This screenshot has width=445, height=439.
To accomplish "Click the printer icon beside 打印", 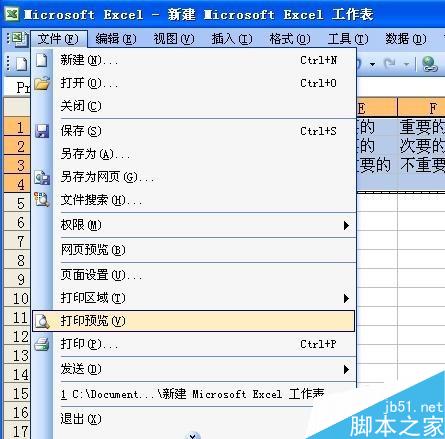I will tap(42, 344).
